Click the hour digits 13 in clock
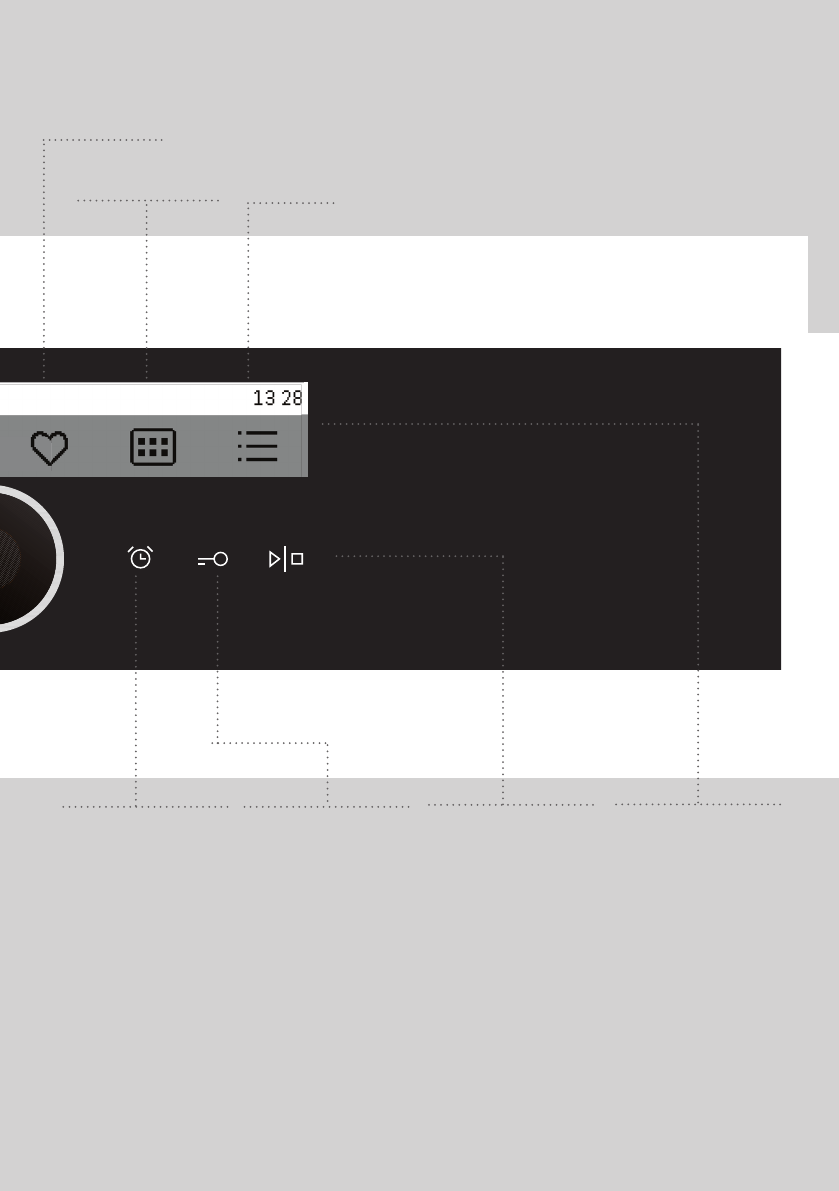The width and height of the screenshot is (839, 1191). coord(263,398)
